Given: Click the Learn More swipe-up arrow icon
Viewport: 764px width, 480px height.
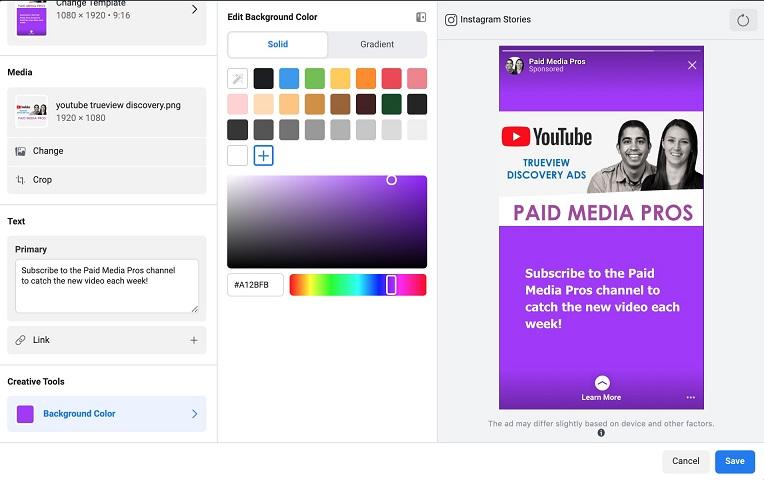Looking at the screenshot, I should tap(602, 383).
